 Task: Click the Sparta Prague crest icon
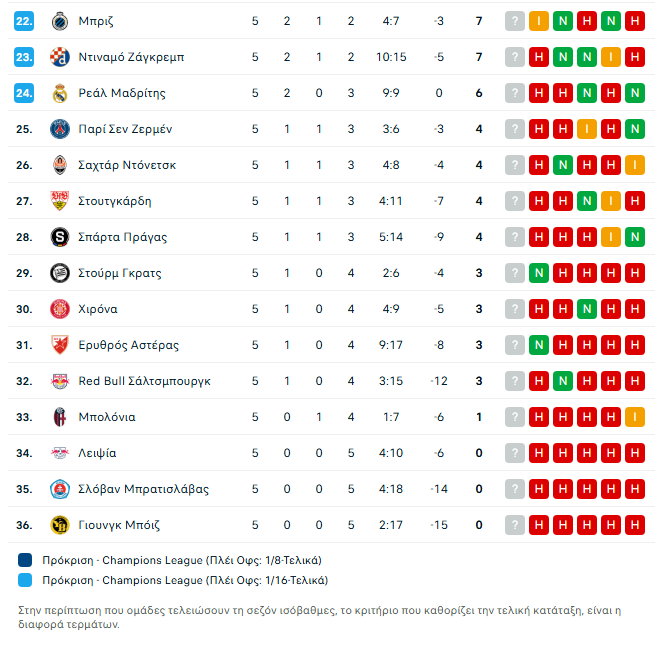(59, 237)
